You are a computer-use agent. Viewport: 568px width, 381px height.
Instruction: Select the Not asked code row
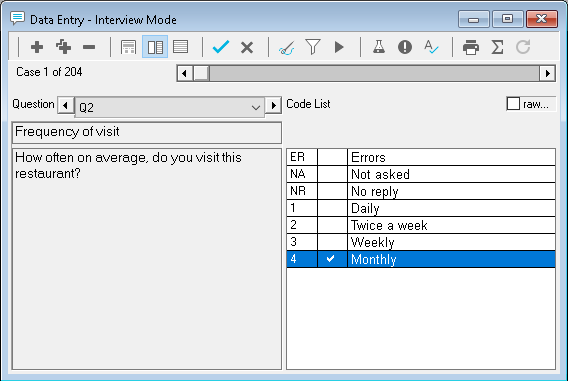[x=421, y=174]
